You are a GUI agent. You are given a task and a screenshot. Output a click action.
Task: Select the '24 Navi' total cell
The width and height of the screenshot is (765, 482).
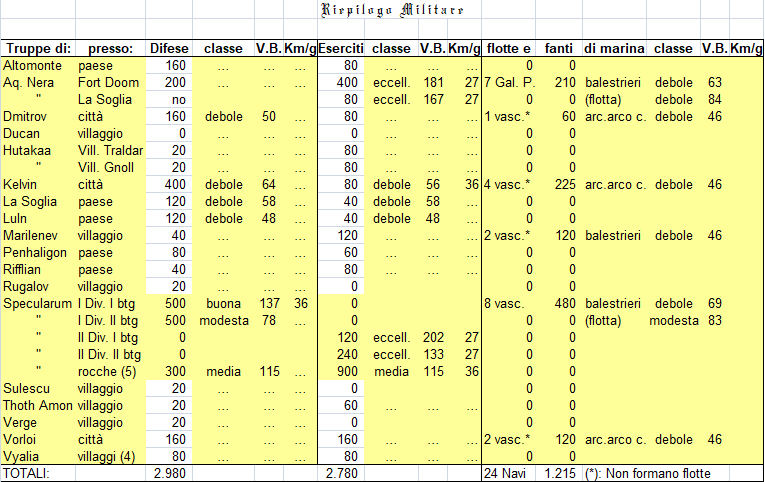tap(505, 473)
